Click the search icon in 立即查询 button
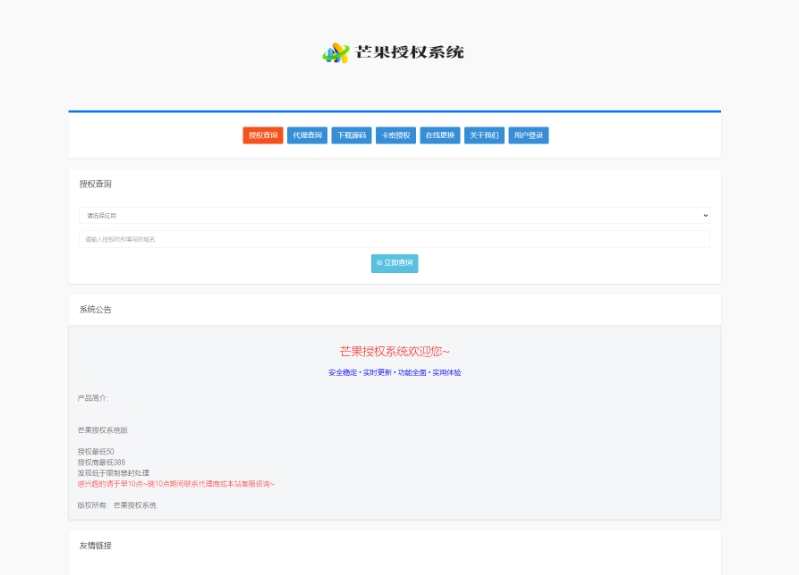The image size is (799, 575). tap(379, 263)
